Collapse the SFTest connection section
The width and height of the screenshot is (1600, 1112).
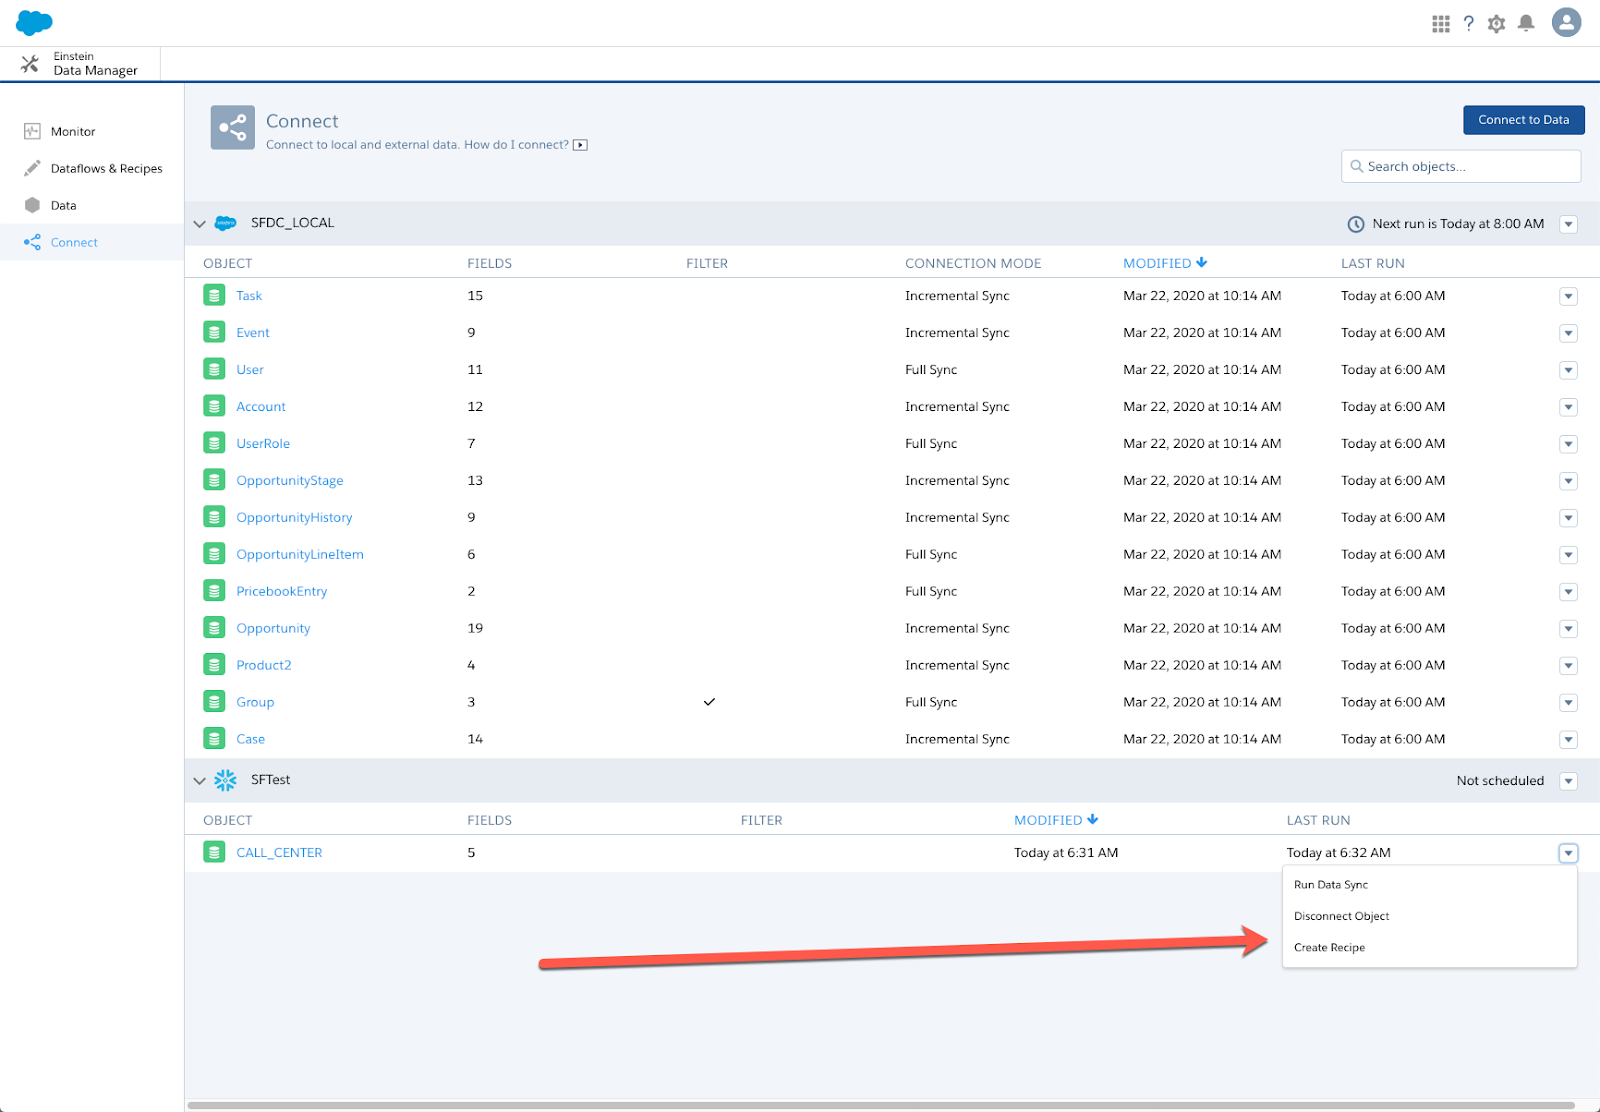pos(199,781)
